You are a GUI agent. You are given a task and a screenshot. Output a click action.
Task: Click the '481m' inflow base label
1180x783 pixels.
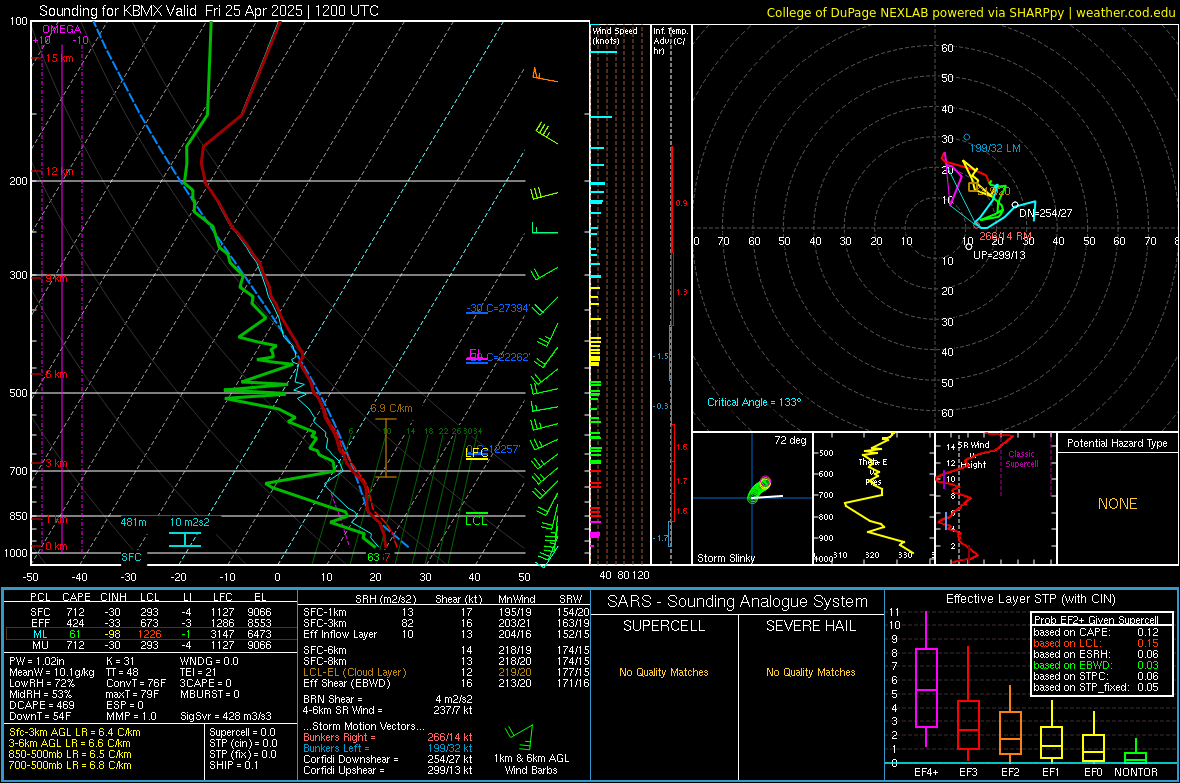point(133,522)
